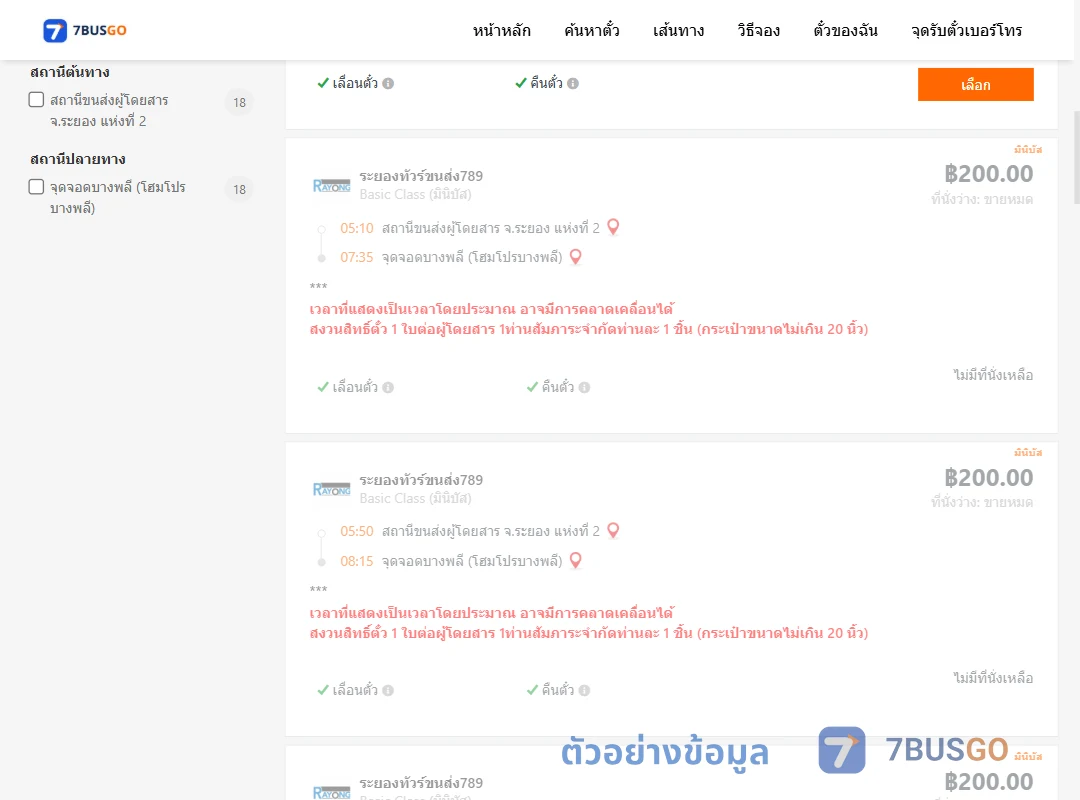Image resolution: width=1080 pixels, height=800 pixels.
Task: Open map pin for 08:15 arrival stop
Action: [576, 560]
